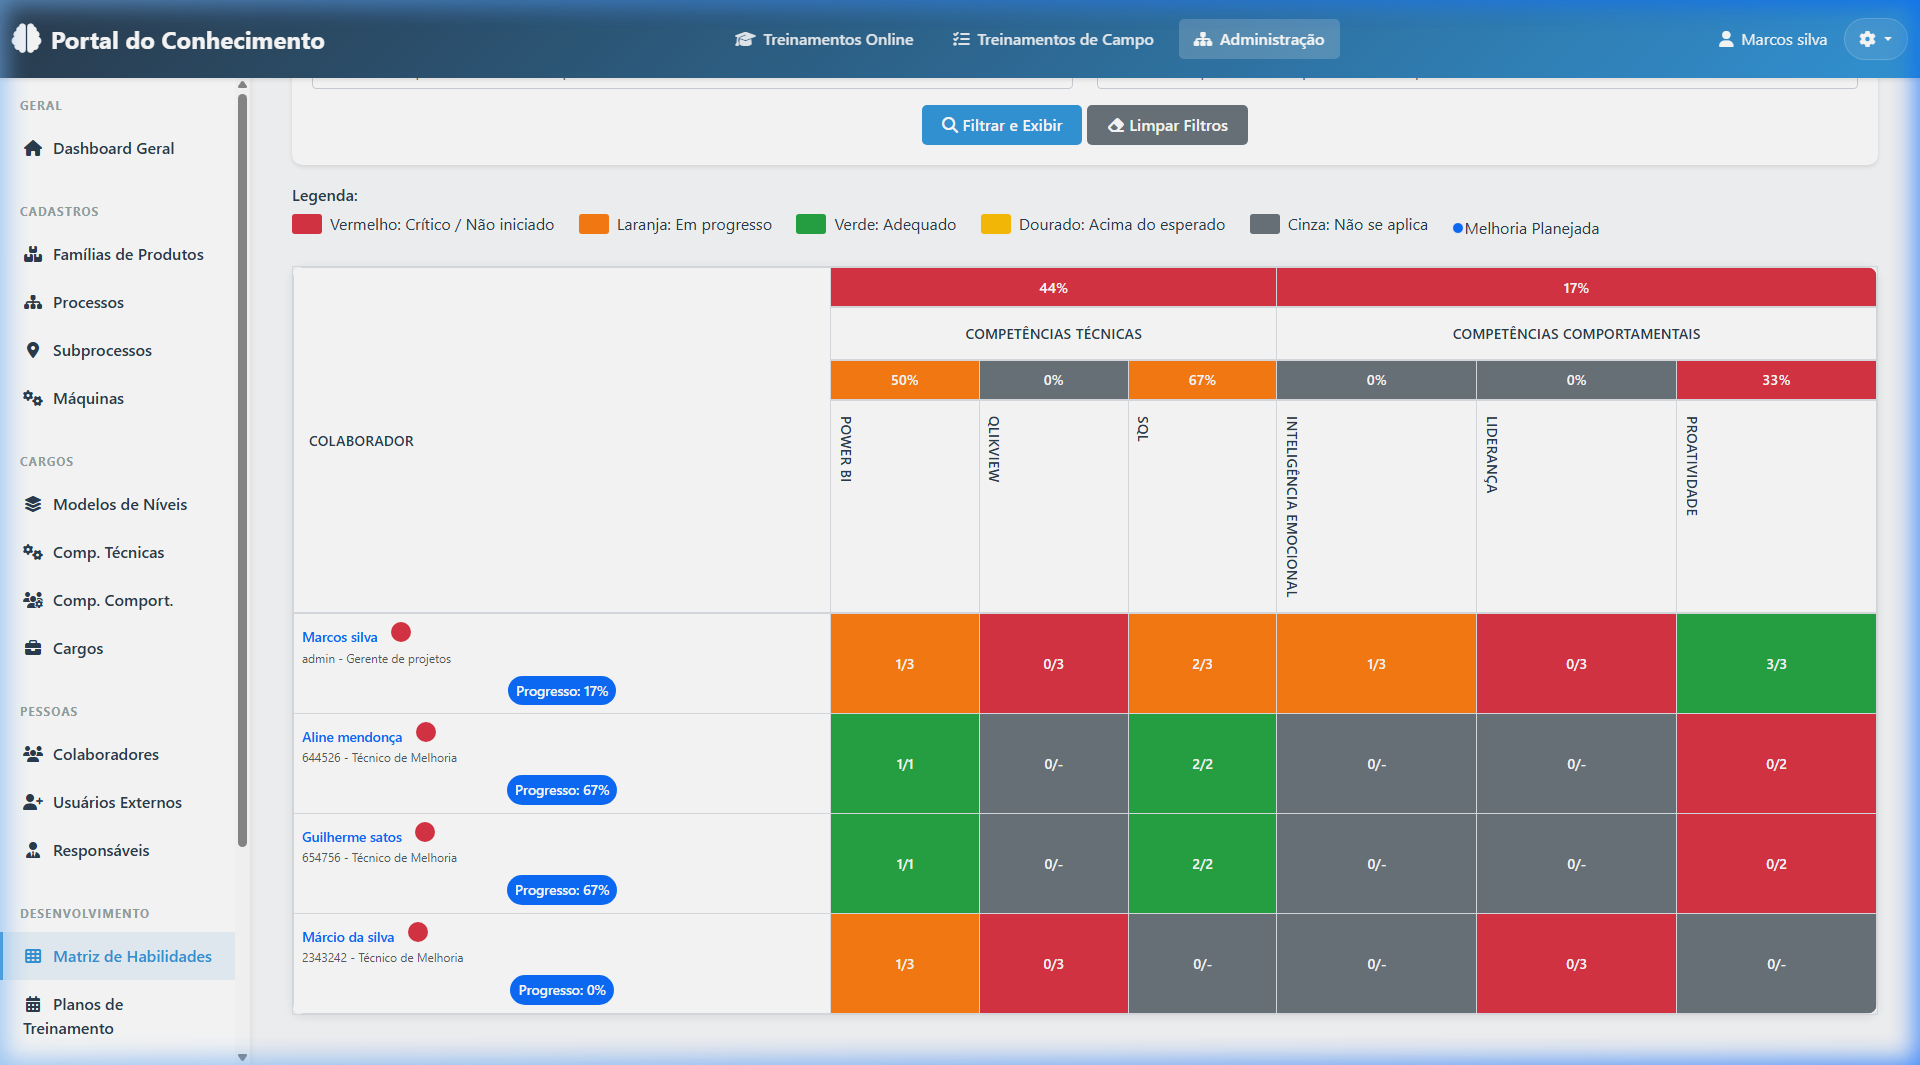The width and height of the screenshot is (1920, 1065).
Task: Click the Limpar Filtros button
Action: [1167, 125]
